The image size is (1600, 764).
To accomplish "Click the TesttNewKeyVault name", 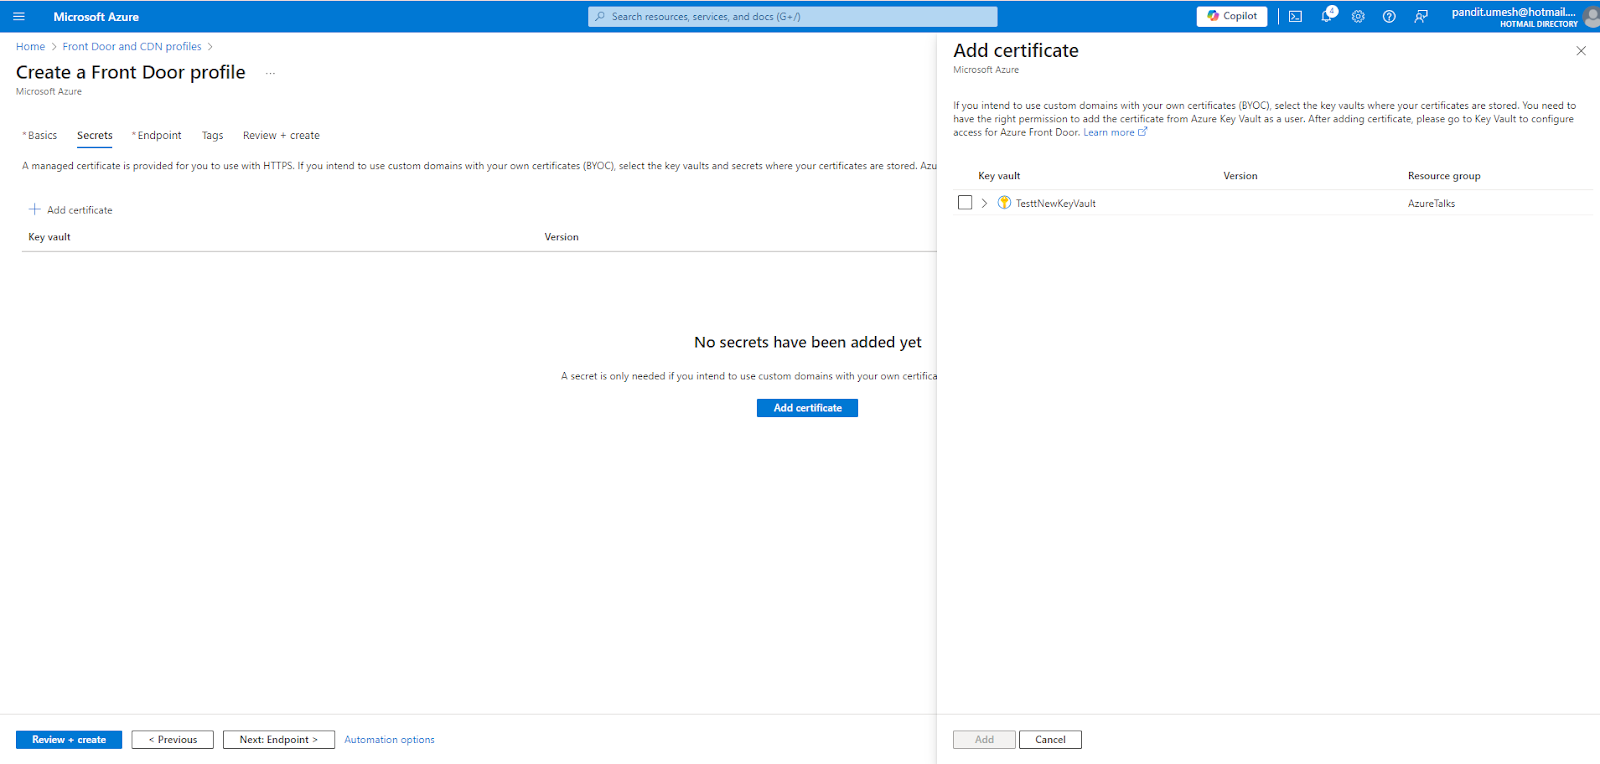I will (1056, 203).
